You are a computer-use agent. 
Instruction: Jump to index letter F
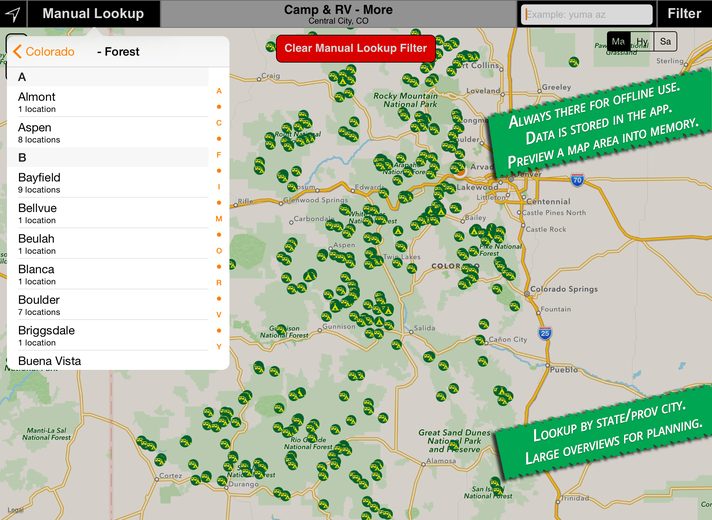pos(219,155)
